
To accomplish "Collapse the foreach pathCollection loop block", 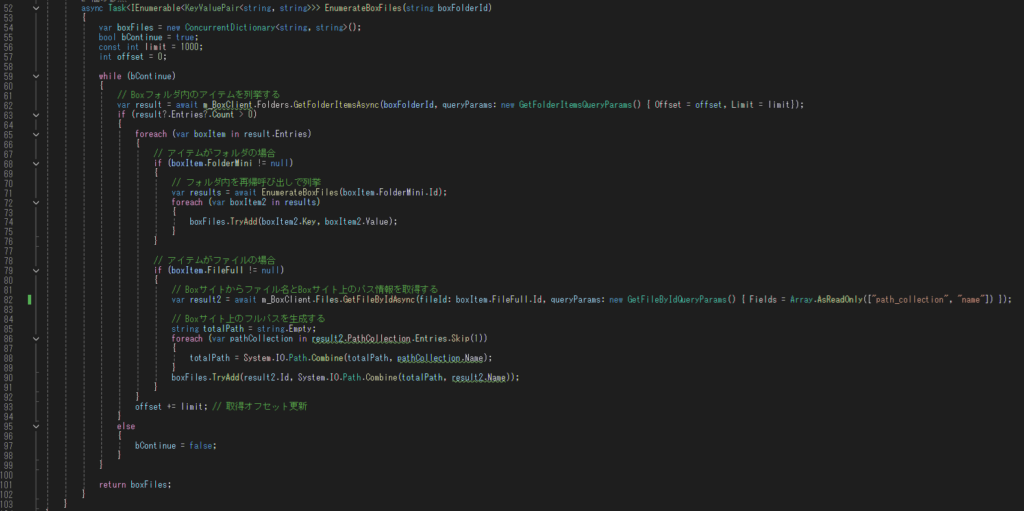I will point(37,338).
